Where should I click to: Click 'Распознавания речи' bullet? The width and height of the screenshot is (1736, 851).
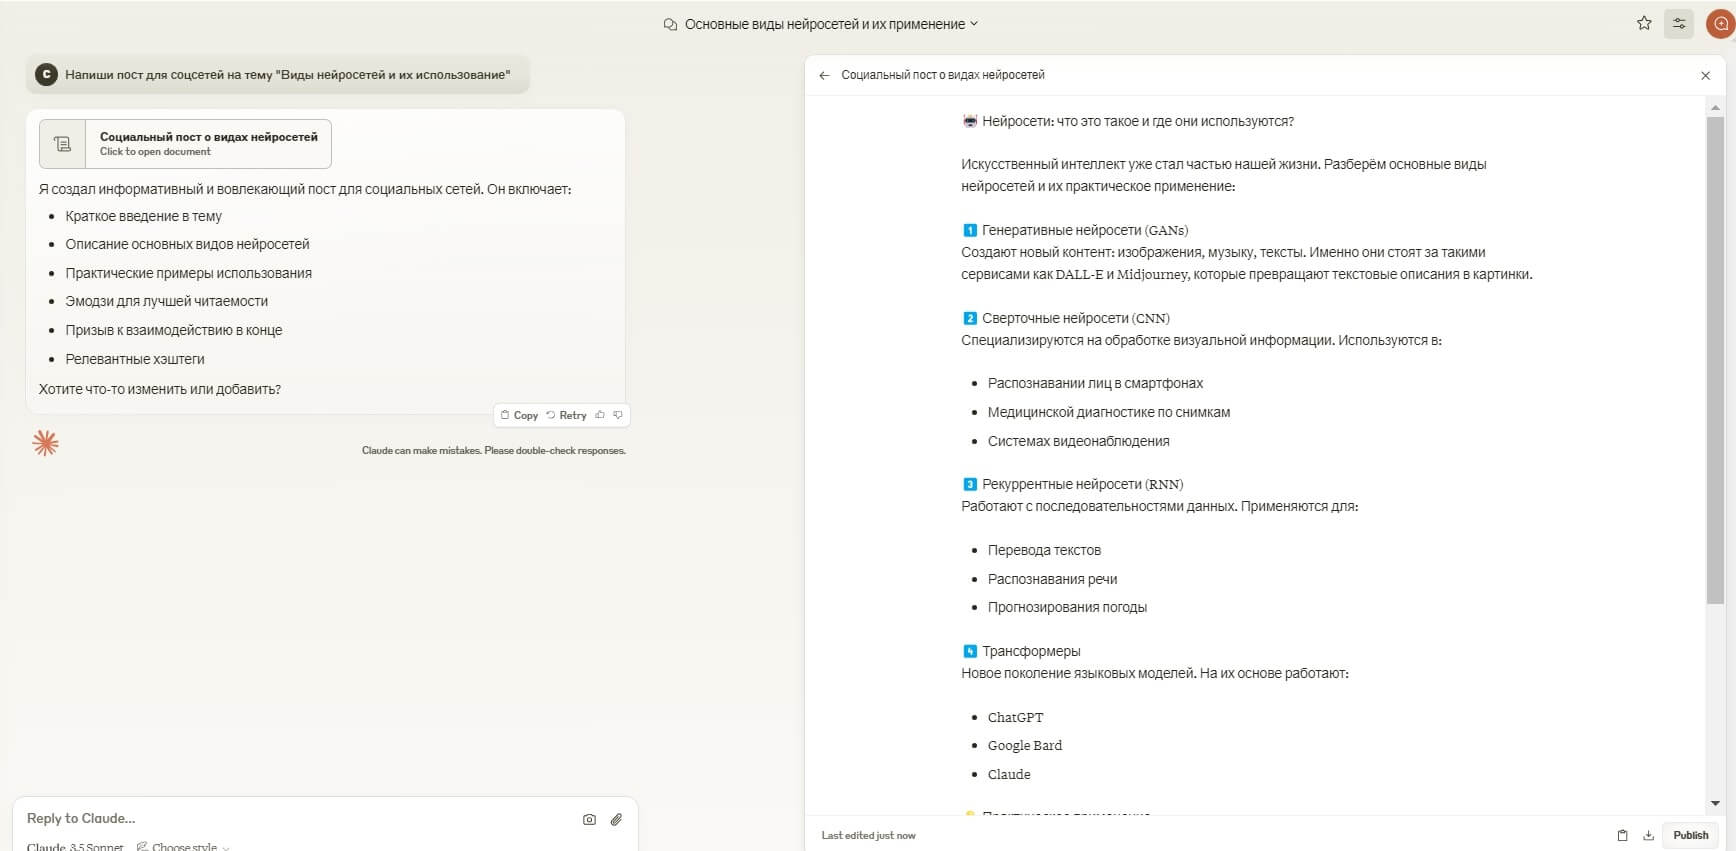pyautogui.click(x=1052, y=579)
